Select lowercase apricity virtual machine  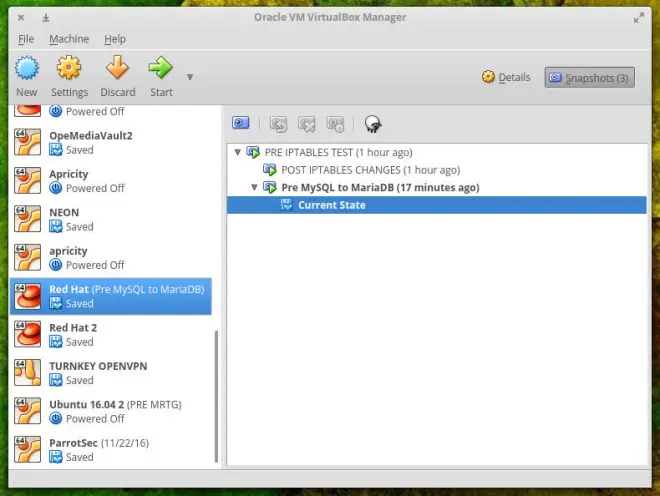tap(111, 258)
